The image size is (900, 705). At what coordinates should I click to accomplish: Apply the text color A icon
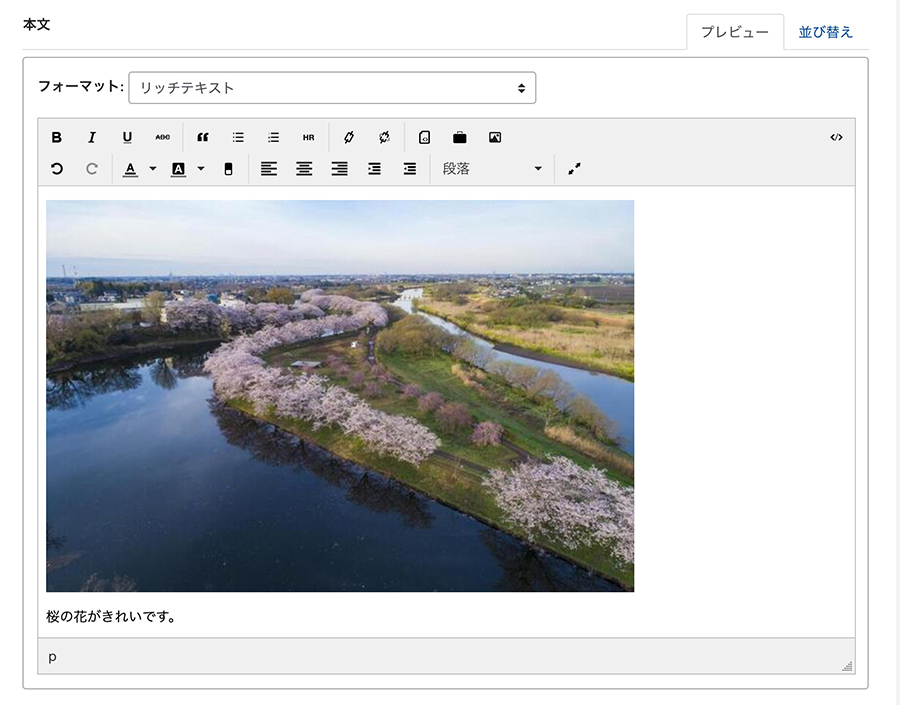(x=131, y=169)
